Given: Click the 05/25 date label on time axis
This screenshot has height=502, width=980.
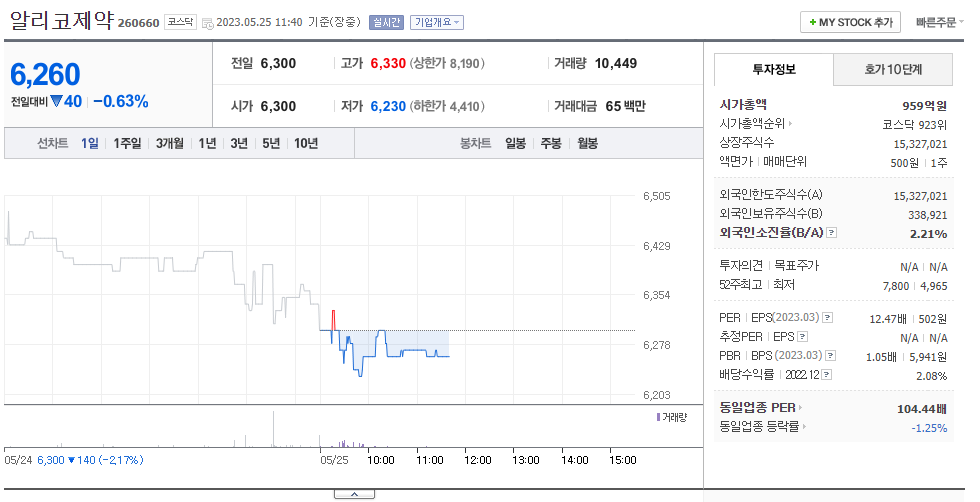Looking at the screenshot, I should click(x=334, y=460).
